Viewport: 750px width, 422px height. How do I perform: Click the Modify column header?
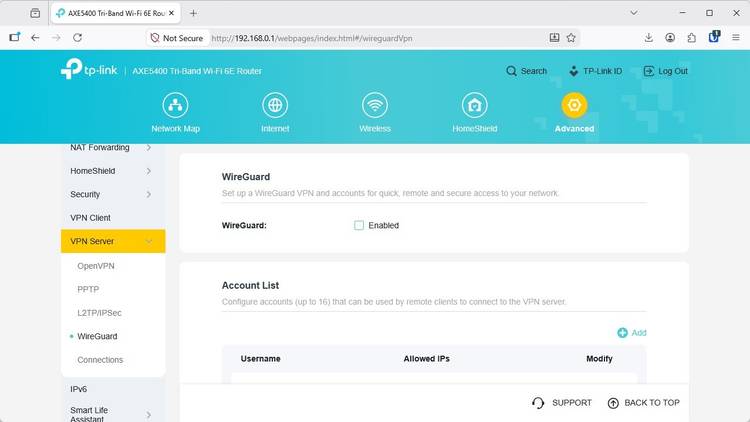point(599,359)
